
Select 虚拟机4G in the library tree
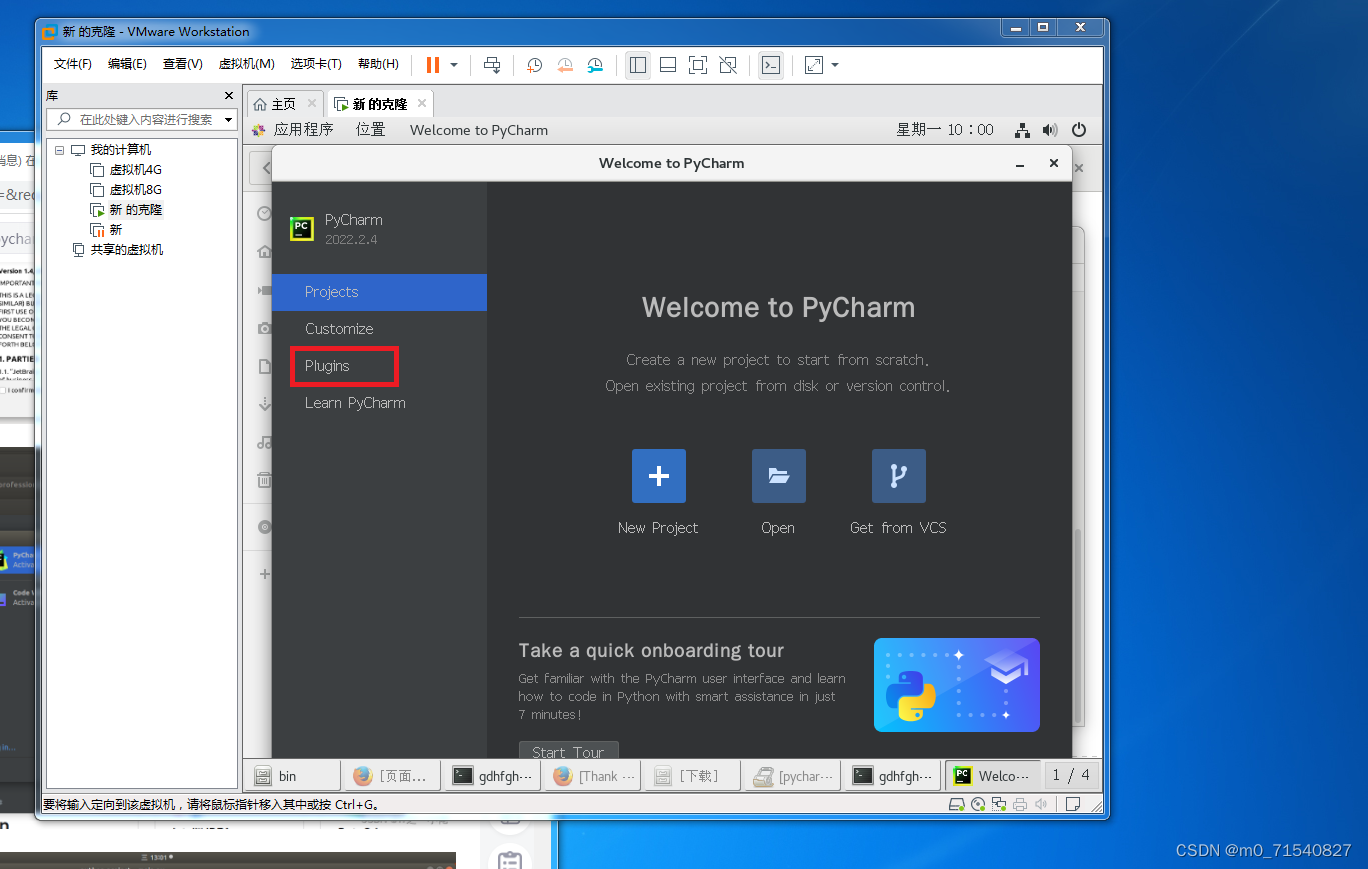135,170
